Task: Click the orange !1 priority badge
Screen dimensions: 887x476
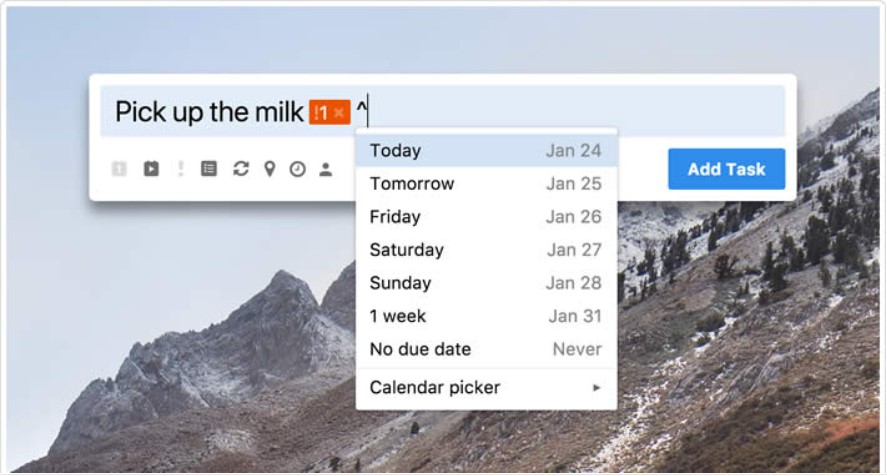Action: [330, 112]
